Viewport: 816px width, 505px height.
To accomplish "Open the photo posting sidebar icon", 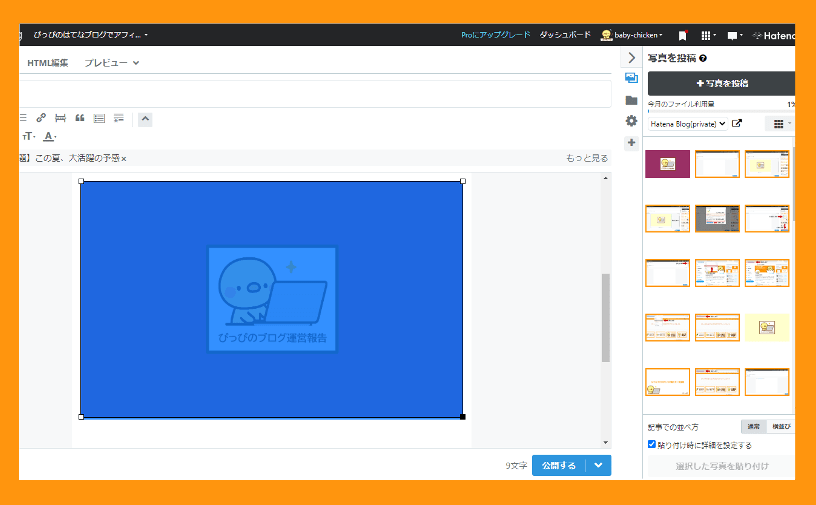I will [x=631, y=78].
